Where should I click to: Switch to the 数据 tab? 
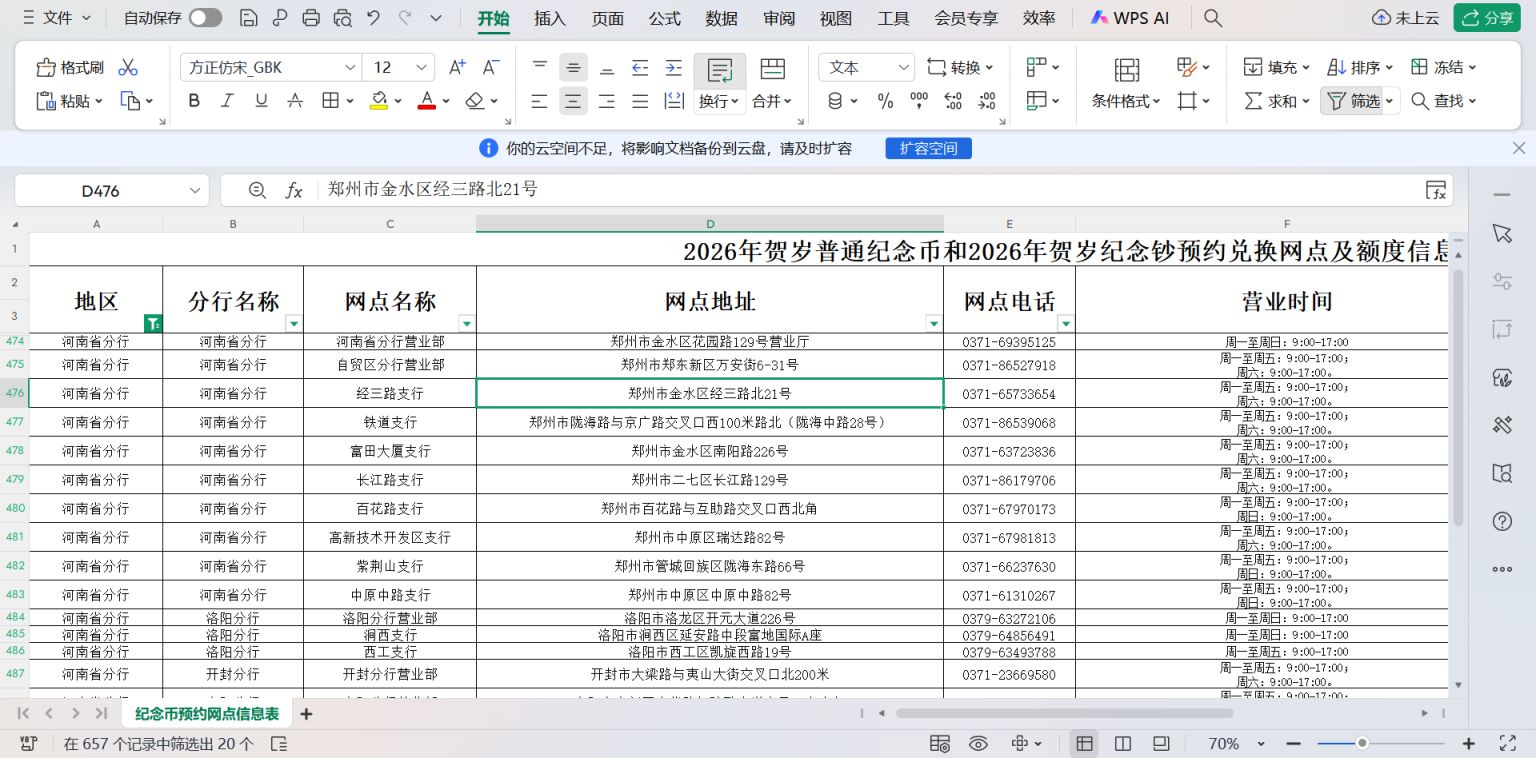721,18
